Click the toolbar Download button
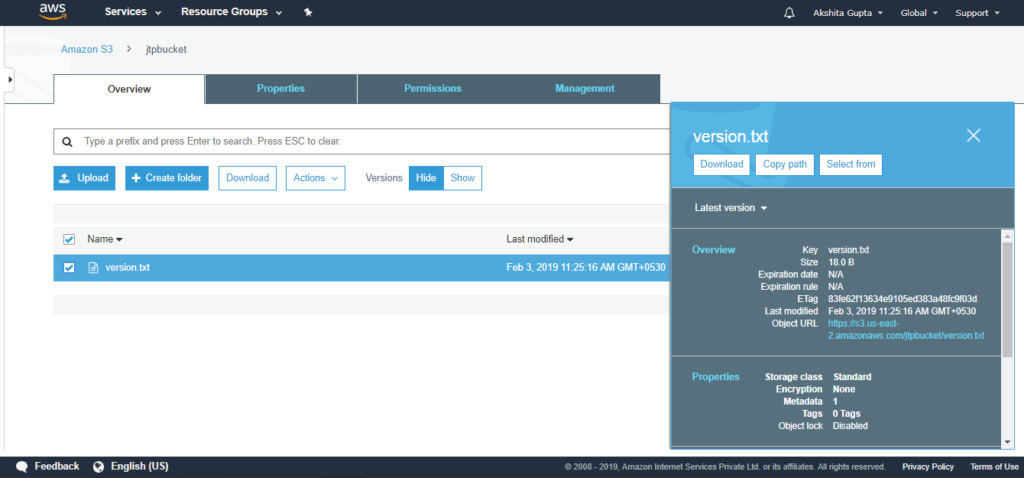The height and width of the screenshot is (478, 1024). tap(248, 178)
